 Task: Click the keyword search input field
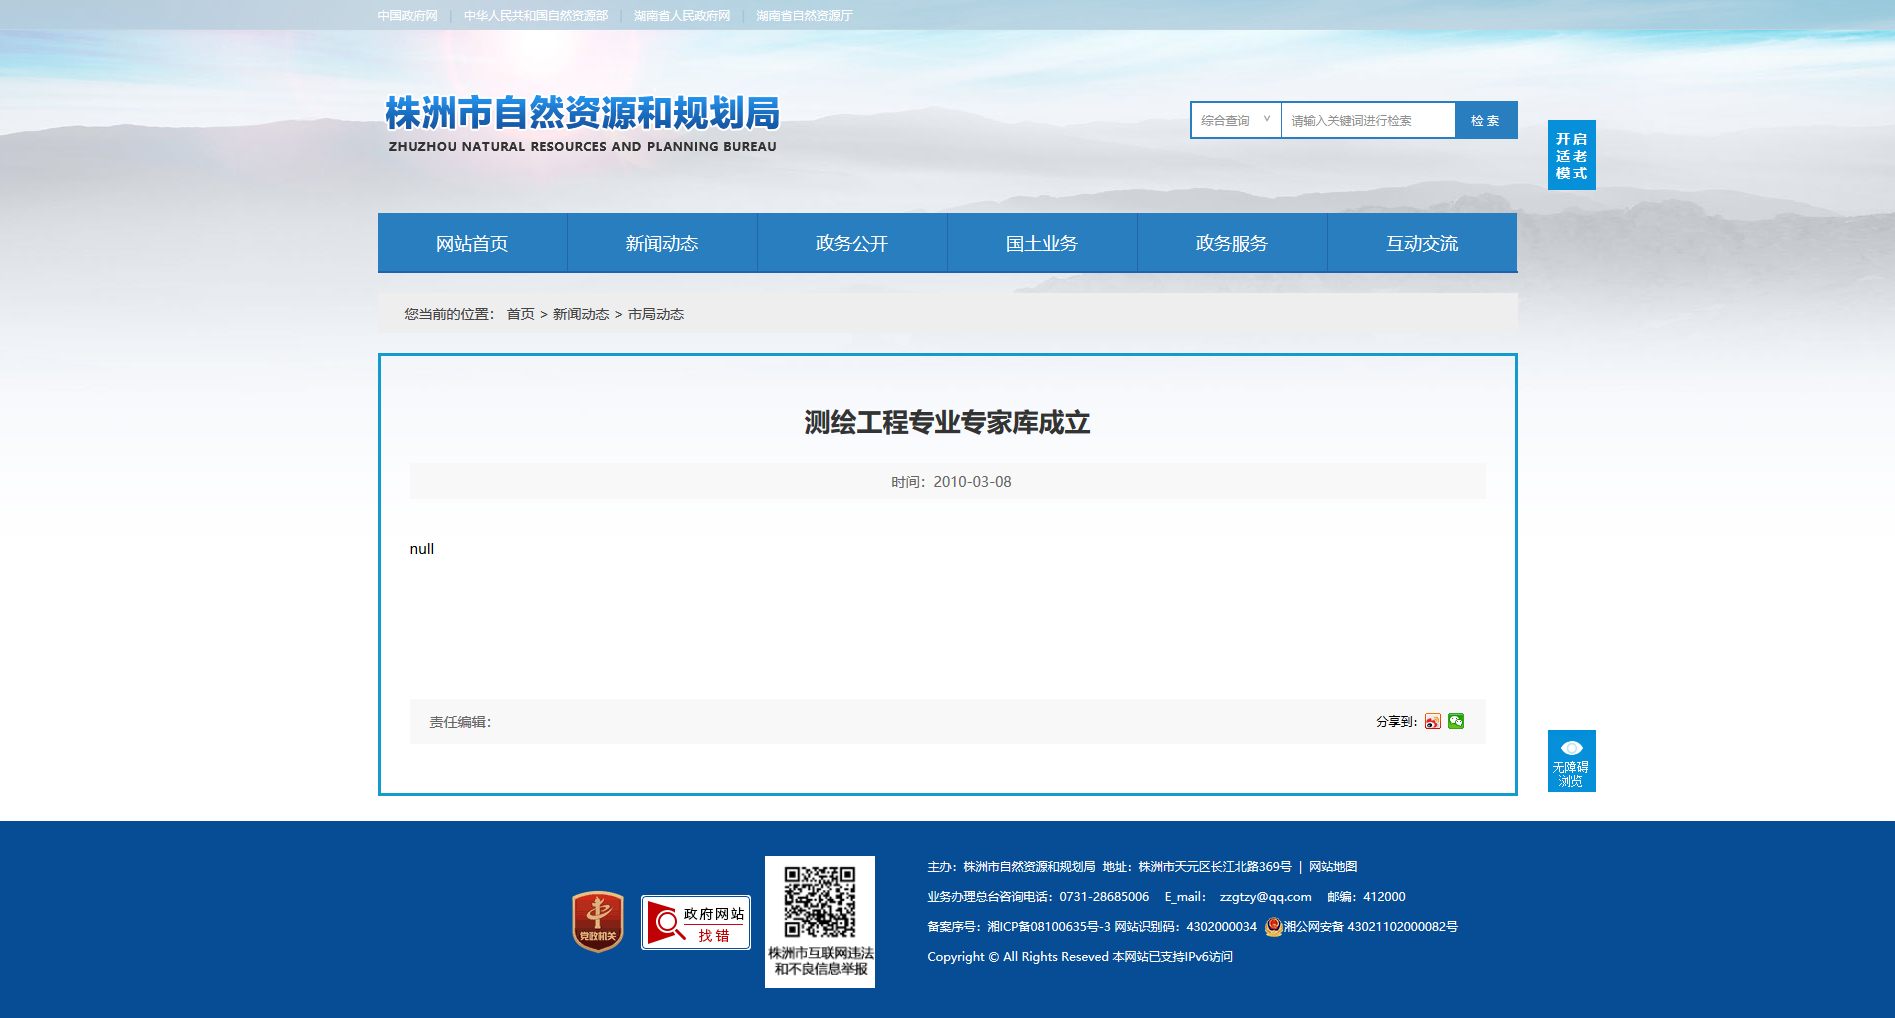1367,120
